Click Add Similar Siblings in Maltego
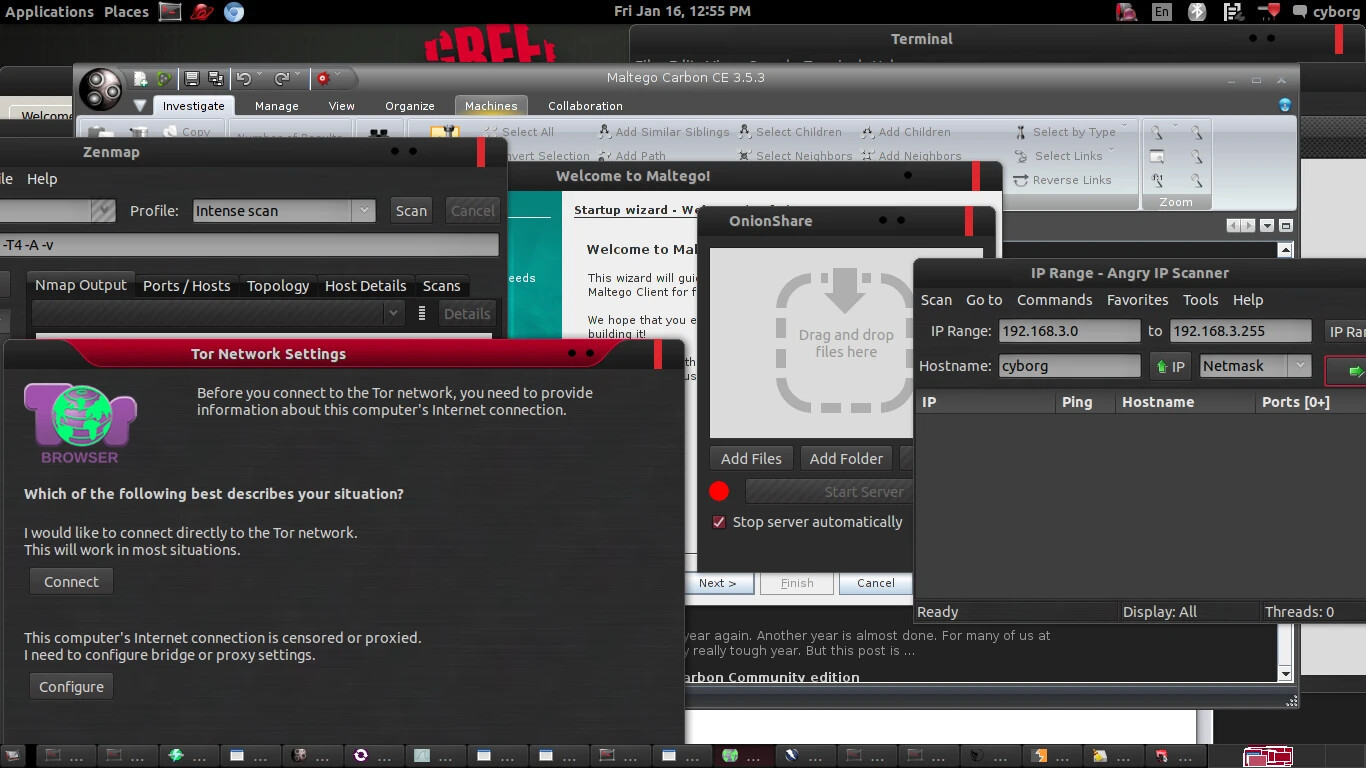The width and height of the screenshot is (1366, 768). [663, 132]
